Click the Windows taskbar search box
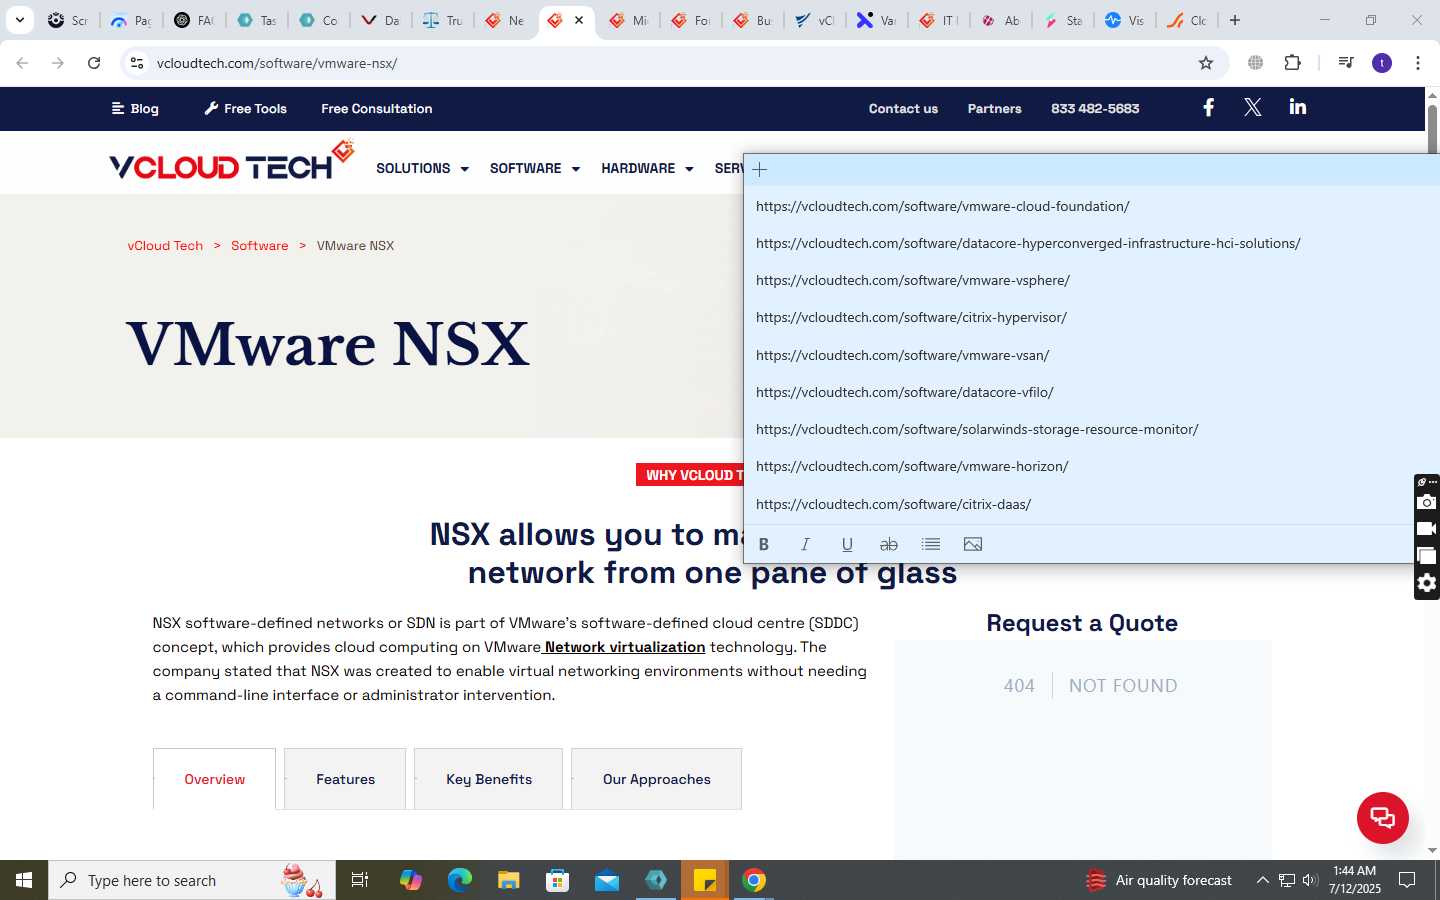 [192, 880]
